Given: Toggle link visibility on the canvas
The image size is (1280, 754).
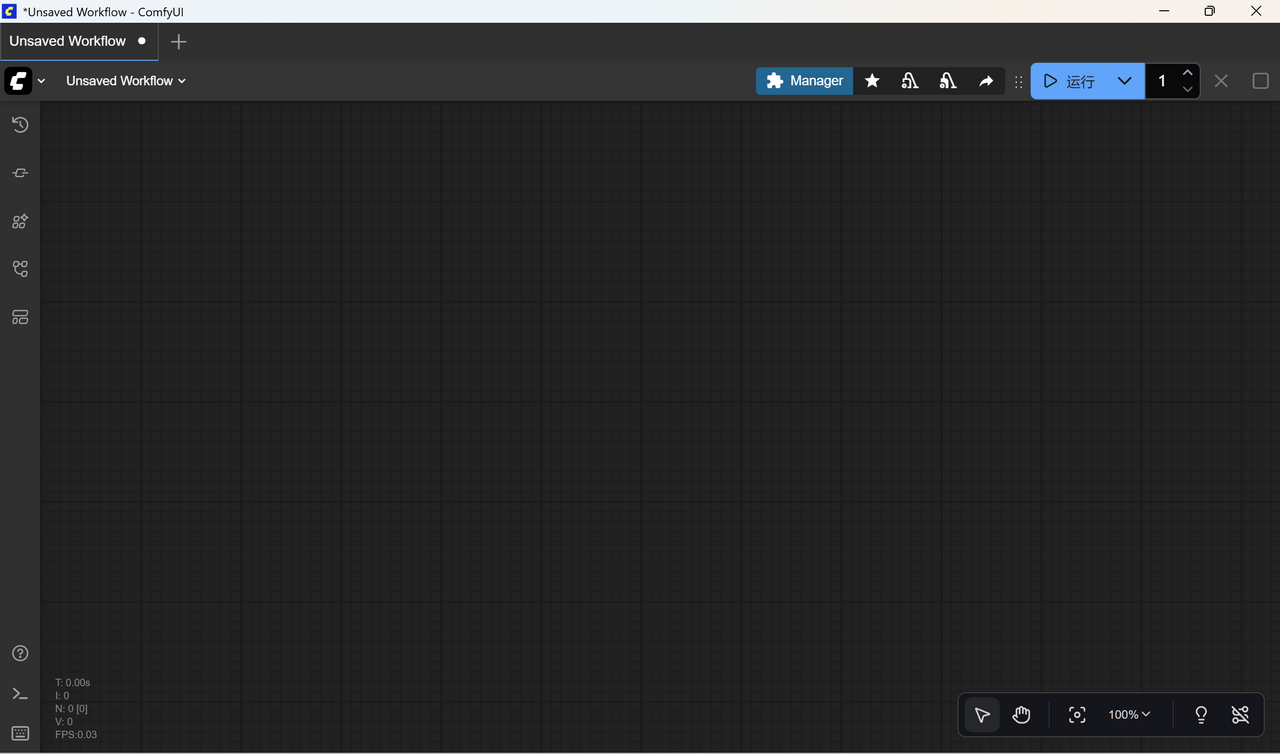Looking at the screenshot, I should click(x=1240, y=714).
